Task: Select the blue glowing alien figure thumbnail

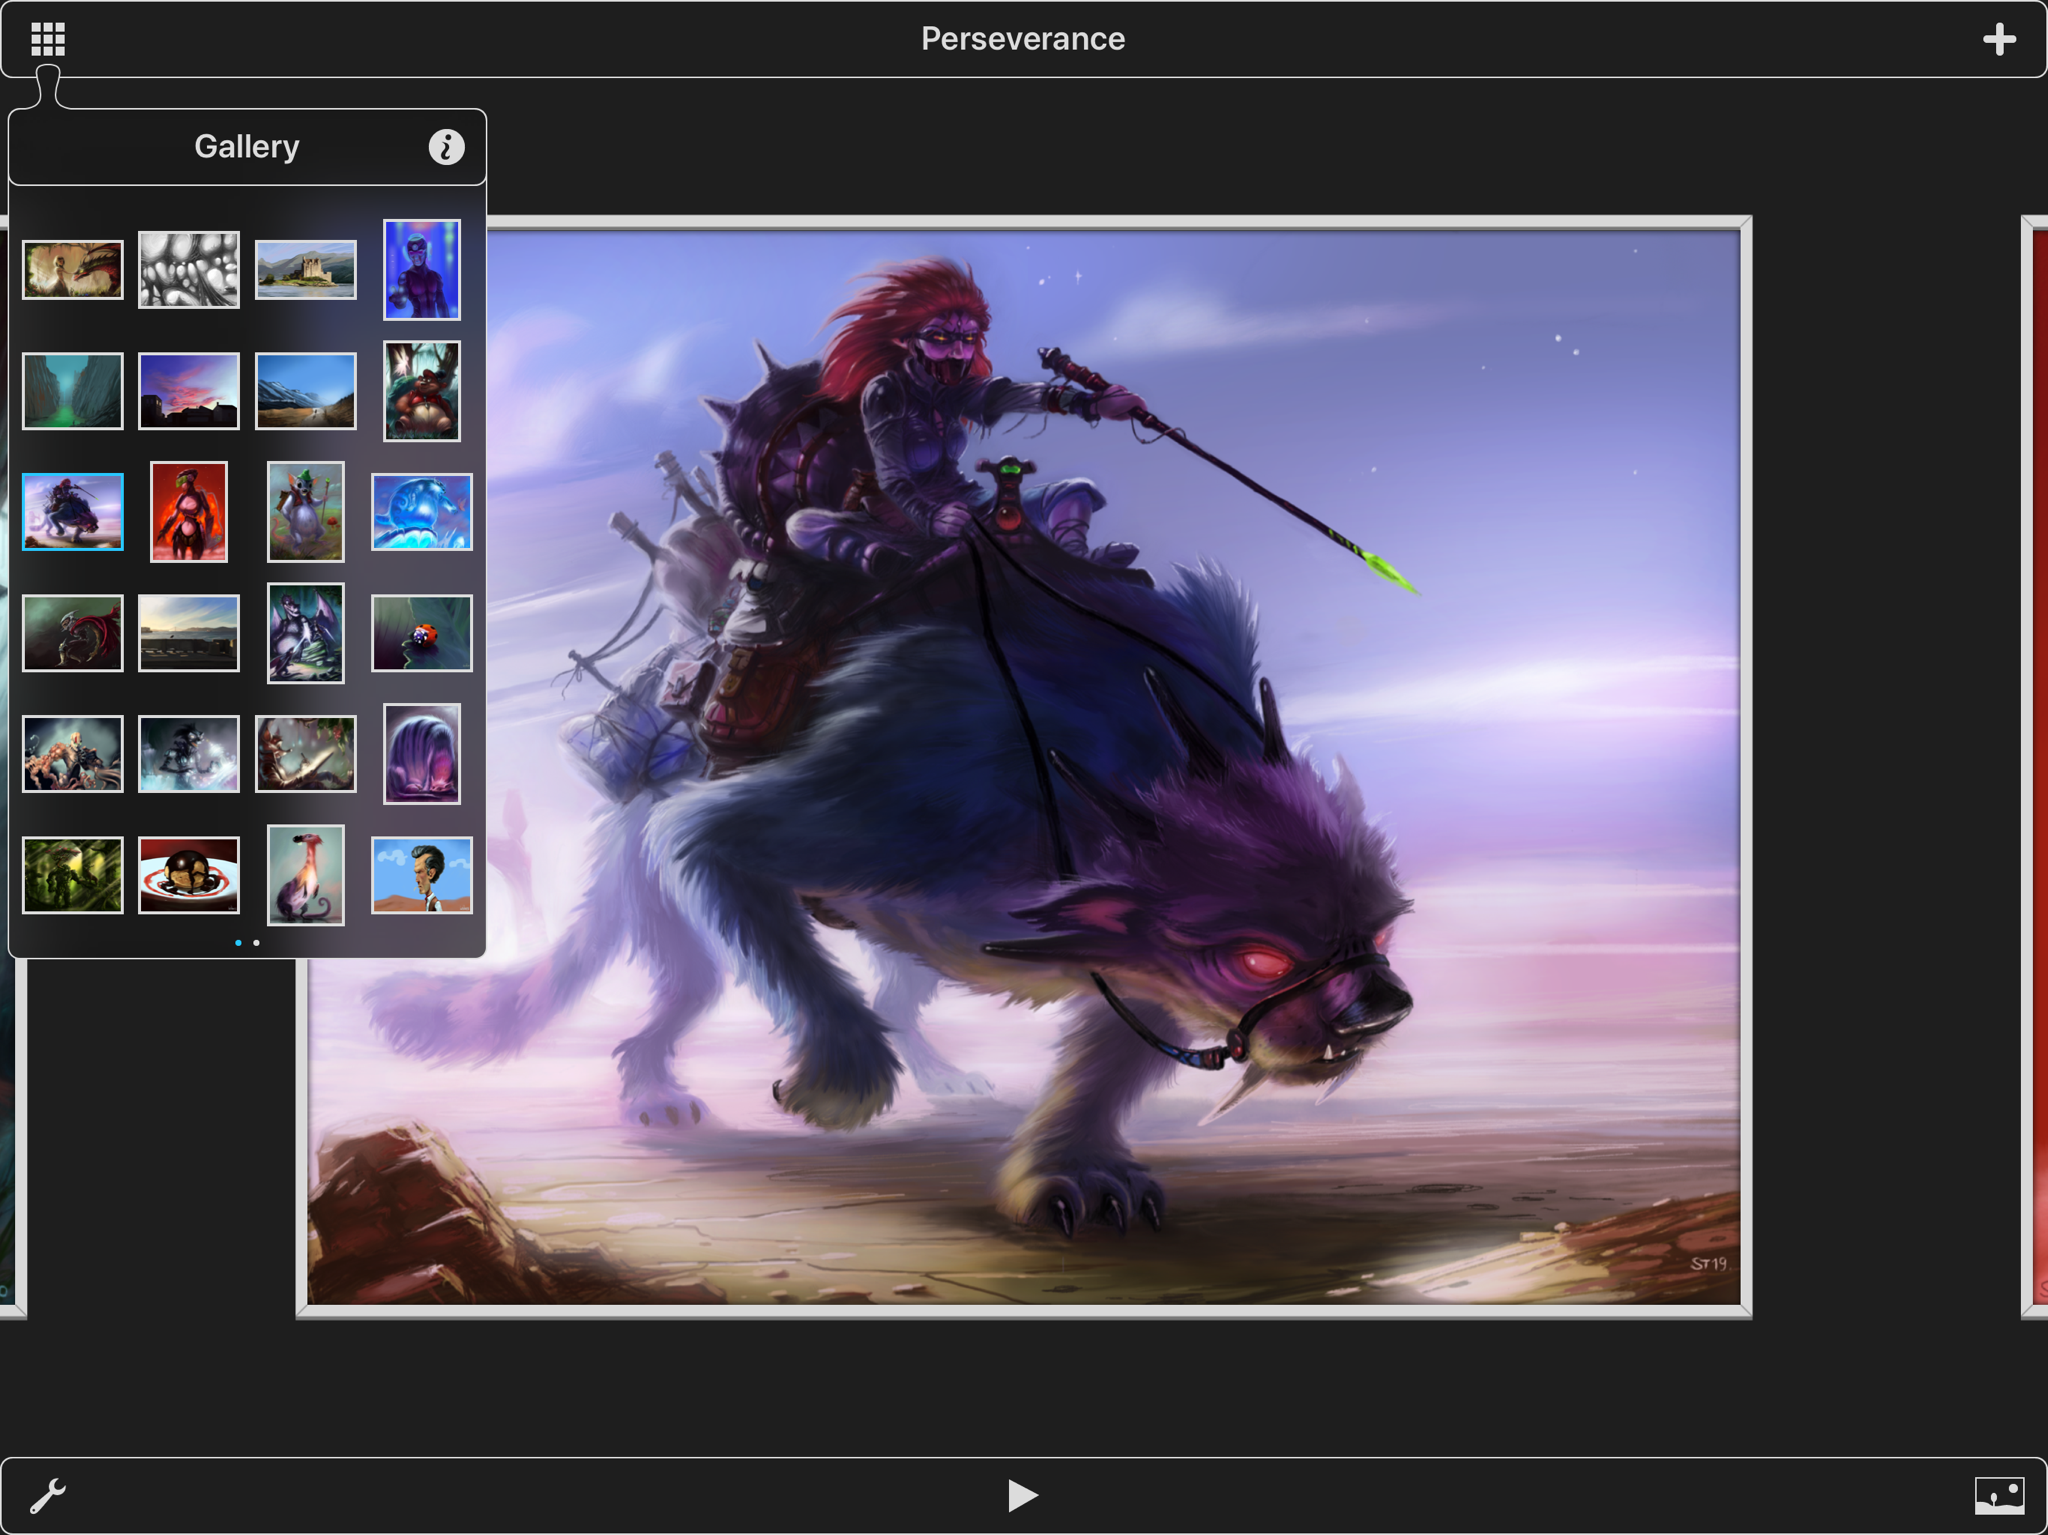Action: (x=422, y=270)
